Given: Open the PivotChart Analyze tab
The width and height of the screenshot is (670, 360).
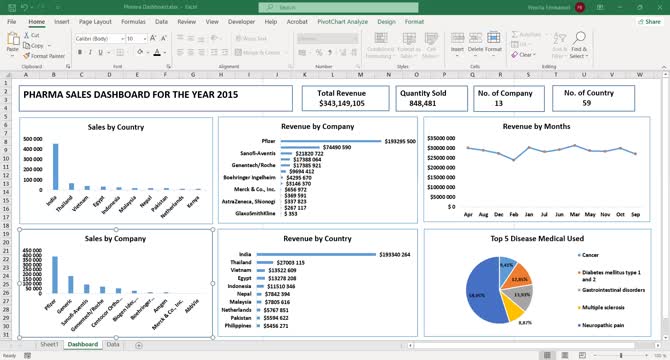Looking at the screenshot, I should [342, 21].
